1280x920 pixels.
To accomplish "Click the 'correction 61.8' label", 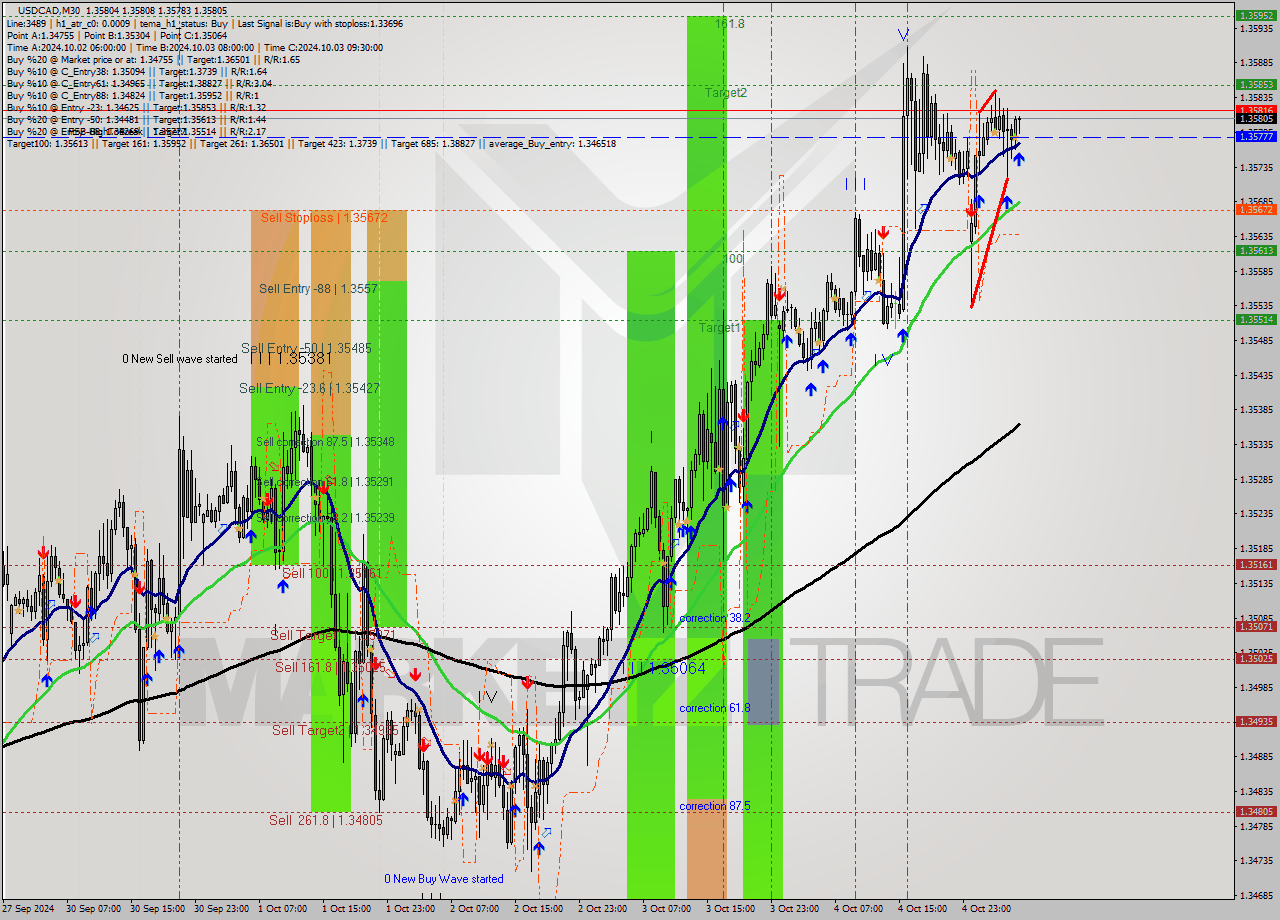I will pyautogui.click(x=715, y=708).
